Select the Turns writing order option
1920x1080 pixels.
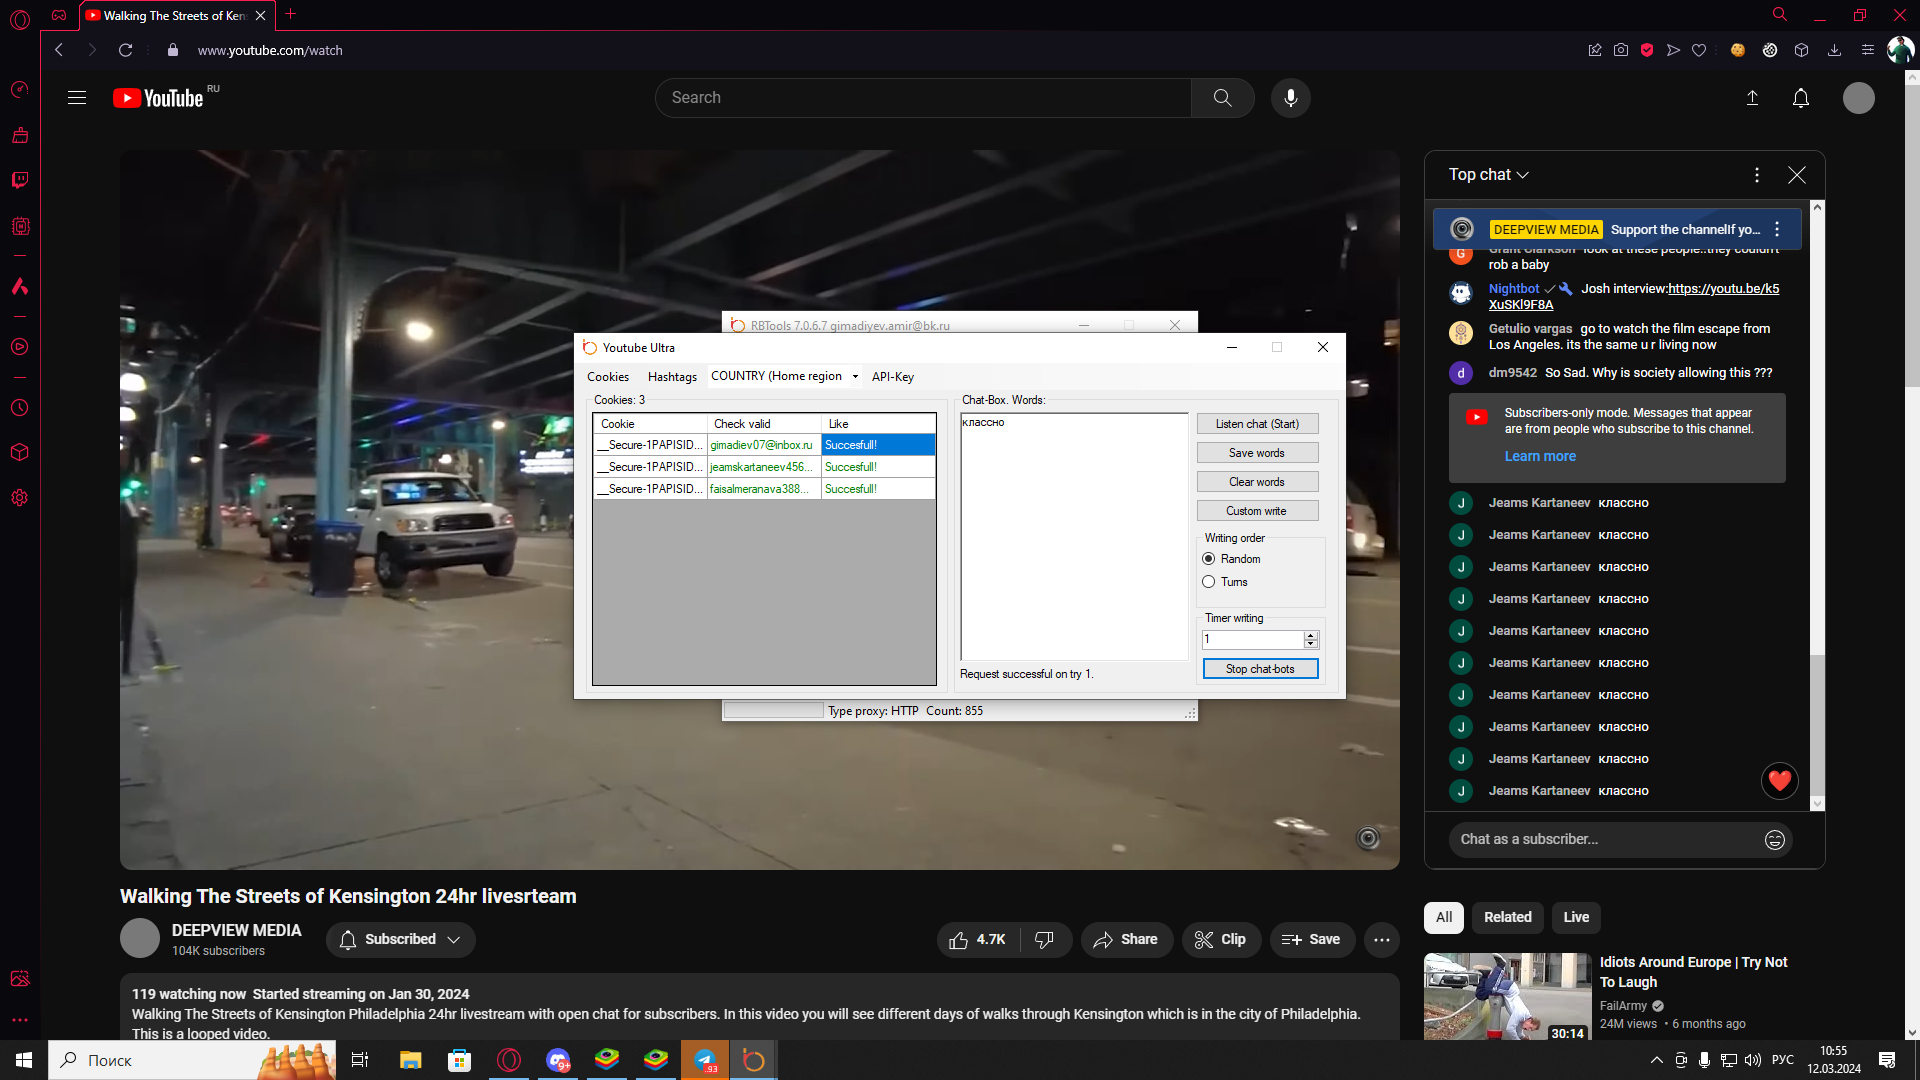click(1209, 582)
